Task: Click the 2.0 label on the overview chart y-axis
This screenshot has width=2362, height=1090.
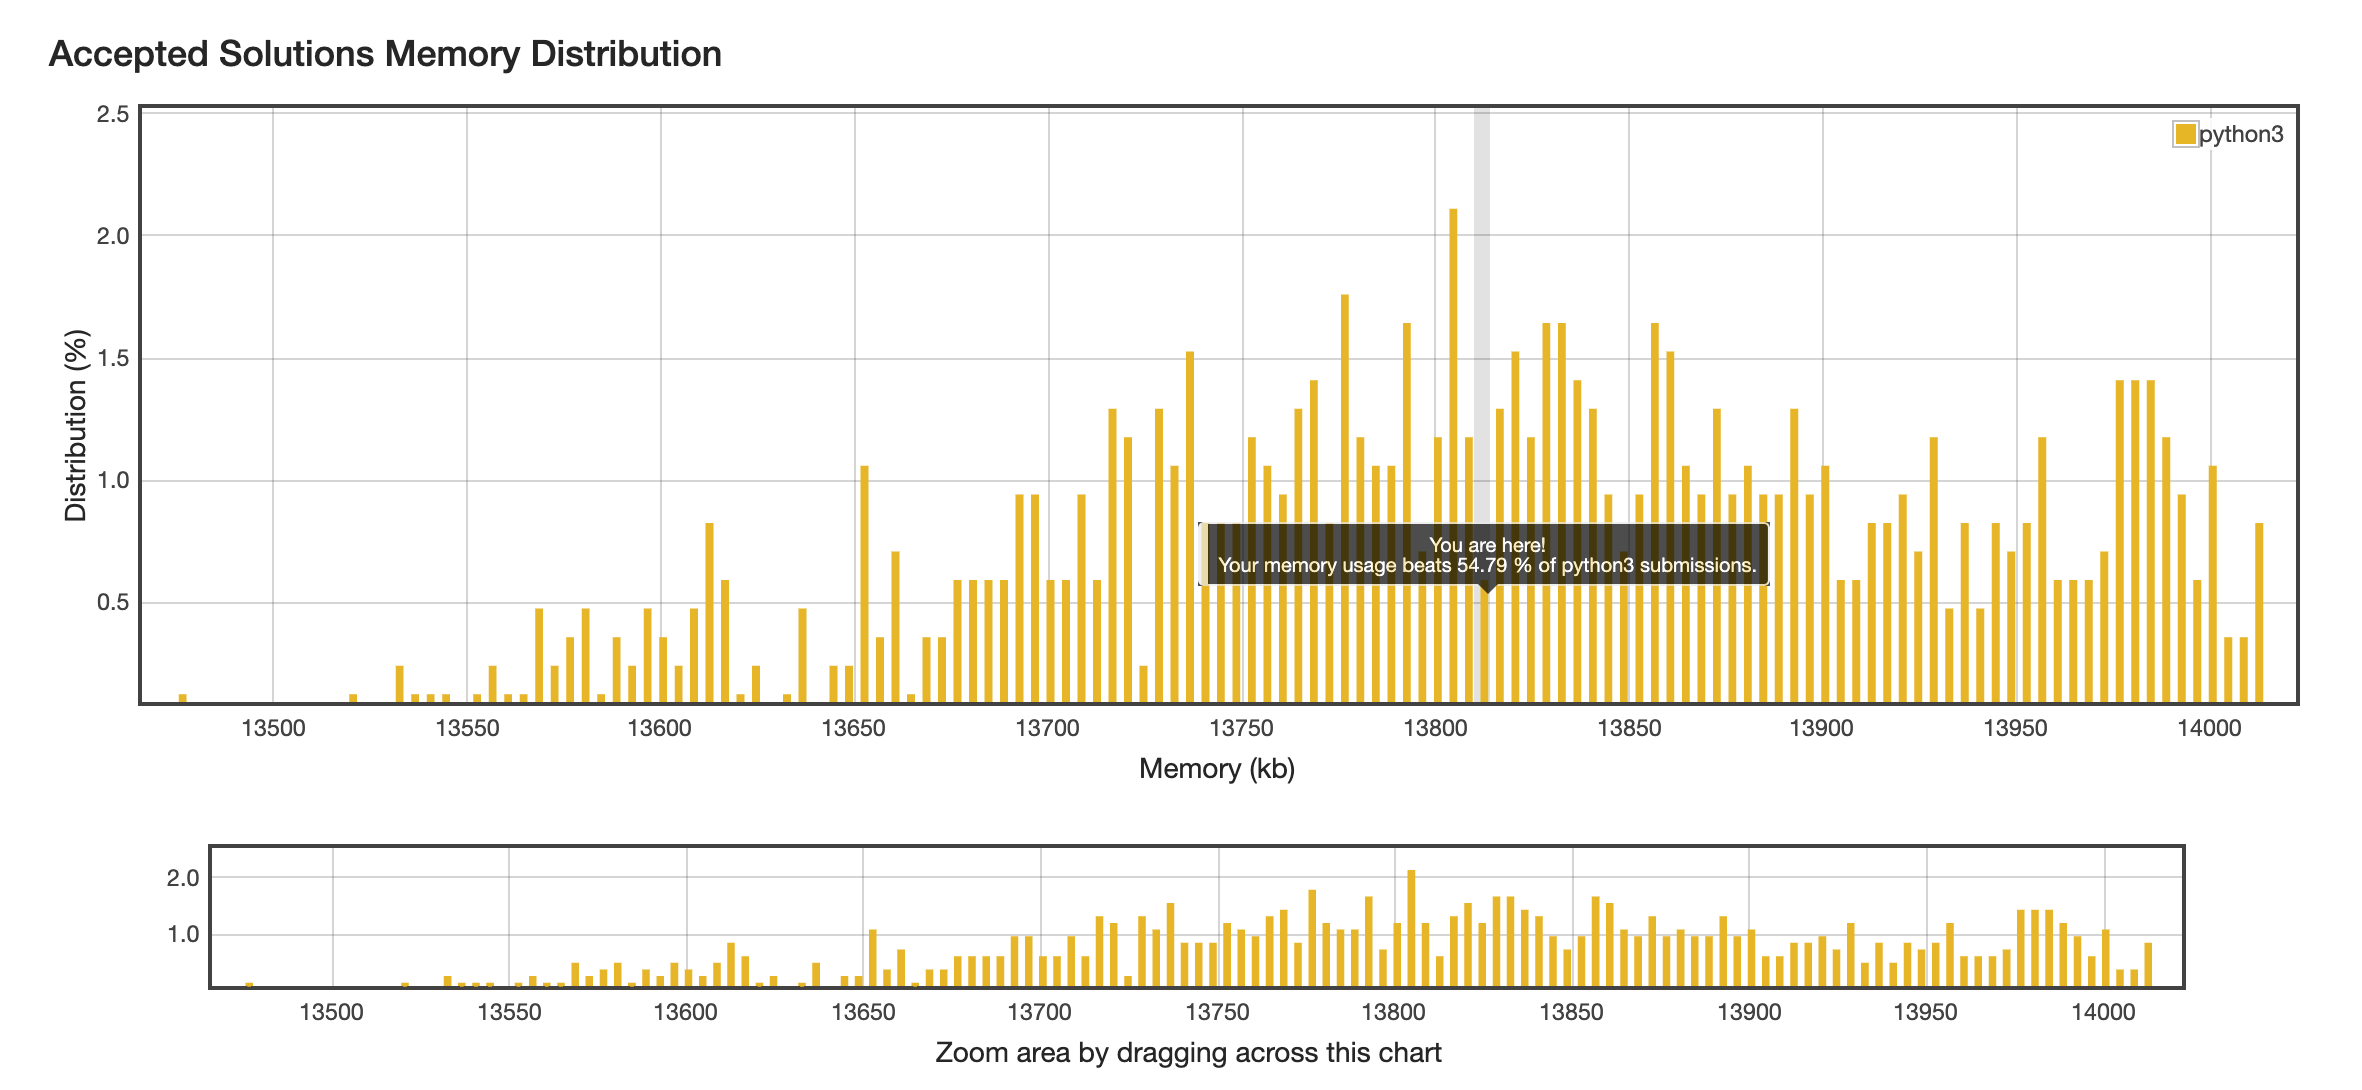Action: (x=183, y=878)
